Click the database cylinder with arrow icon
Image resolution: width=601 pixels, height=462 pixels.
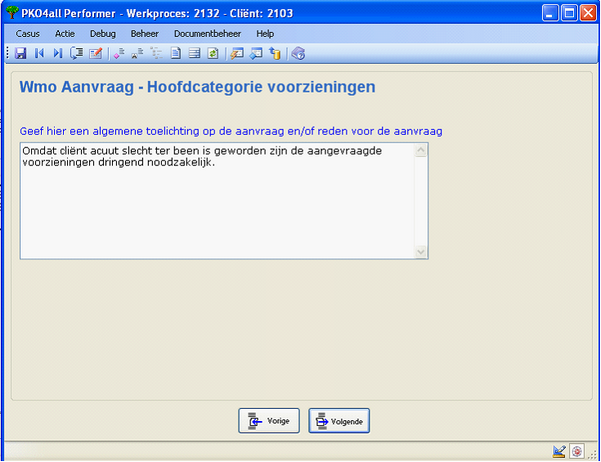point(275,53)
